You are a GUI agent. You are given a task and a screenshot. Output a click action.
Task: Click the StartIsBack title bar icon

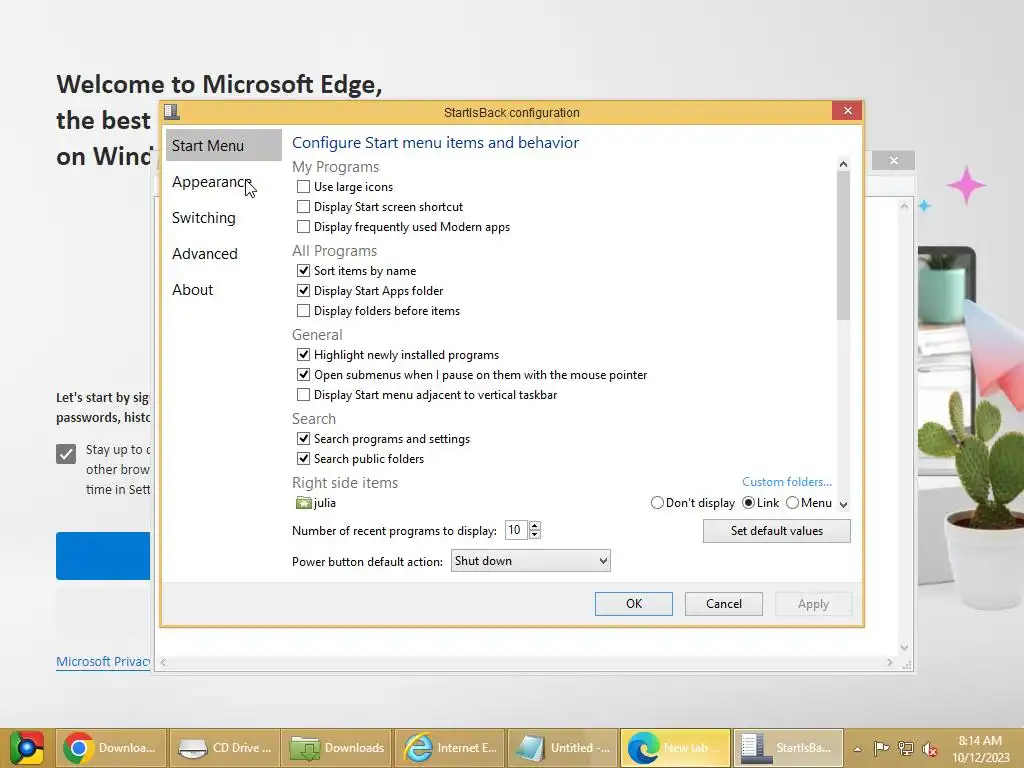(172, 112)
